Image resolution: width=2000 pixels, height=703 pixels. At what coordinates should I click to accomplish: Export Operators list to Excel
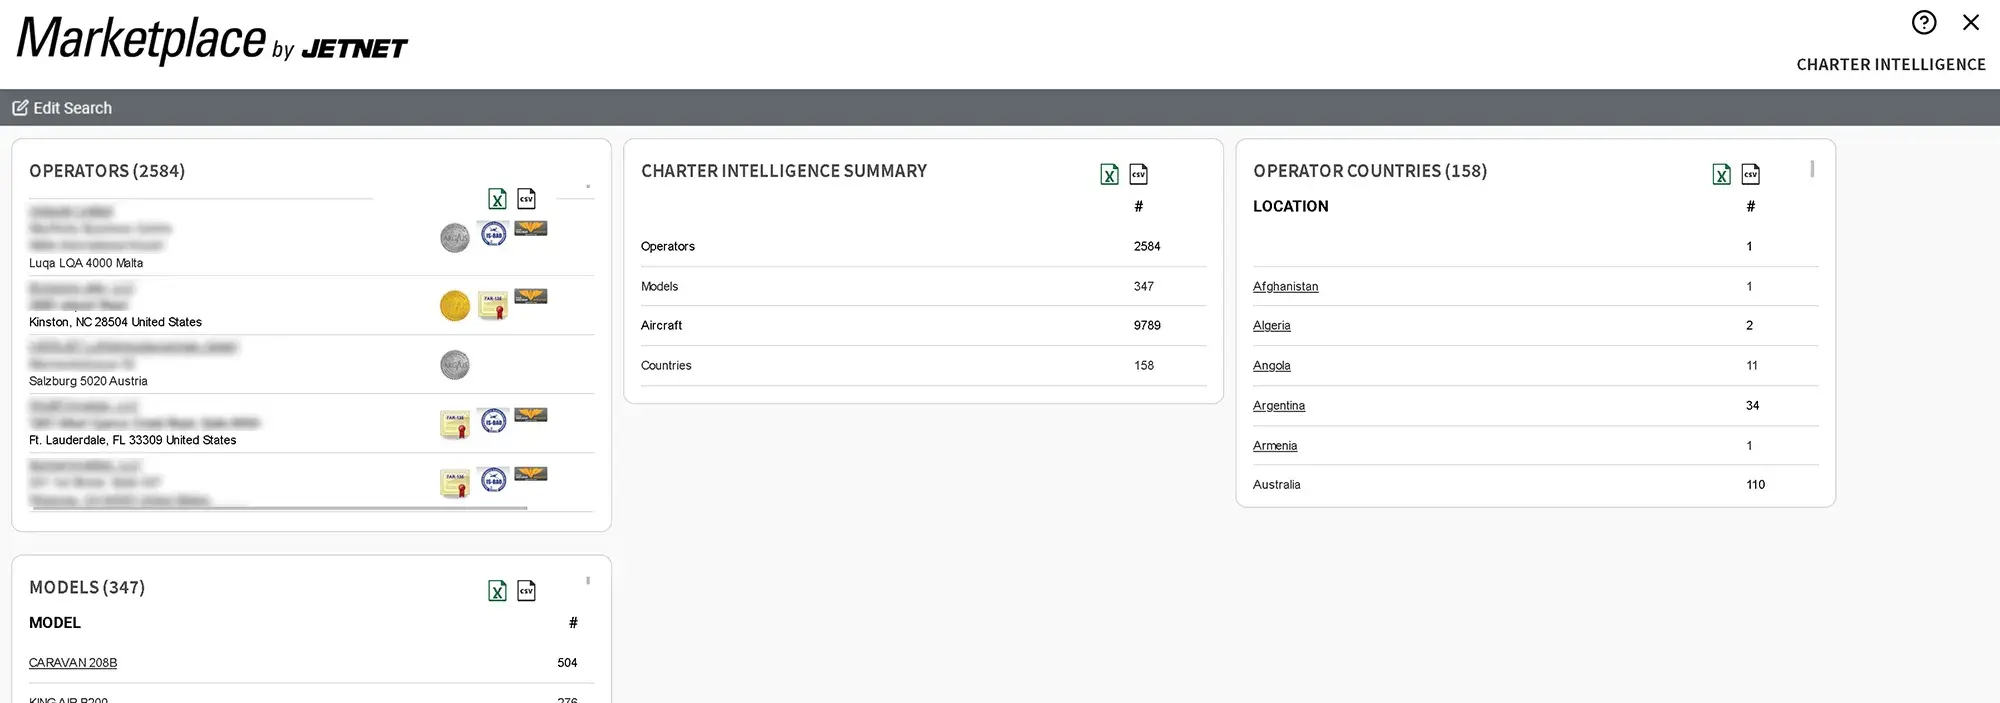tap(497, 199)
